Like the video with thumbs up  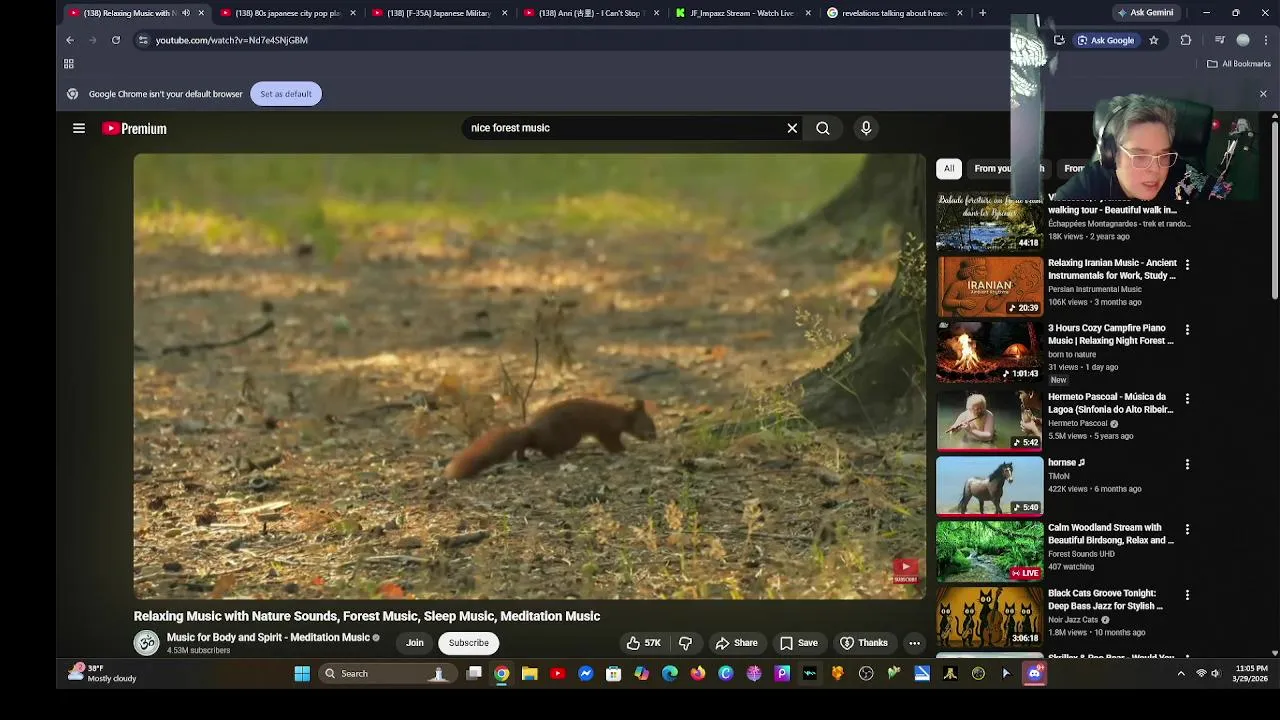point(643,643)
